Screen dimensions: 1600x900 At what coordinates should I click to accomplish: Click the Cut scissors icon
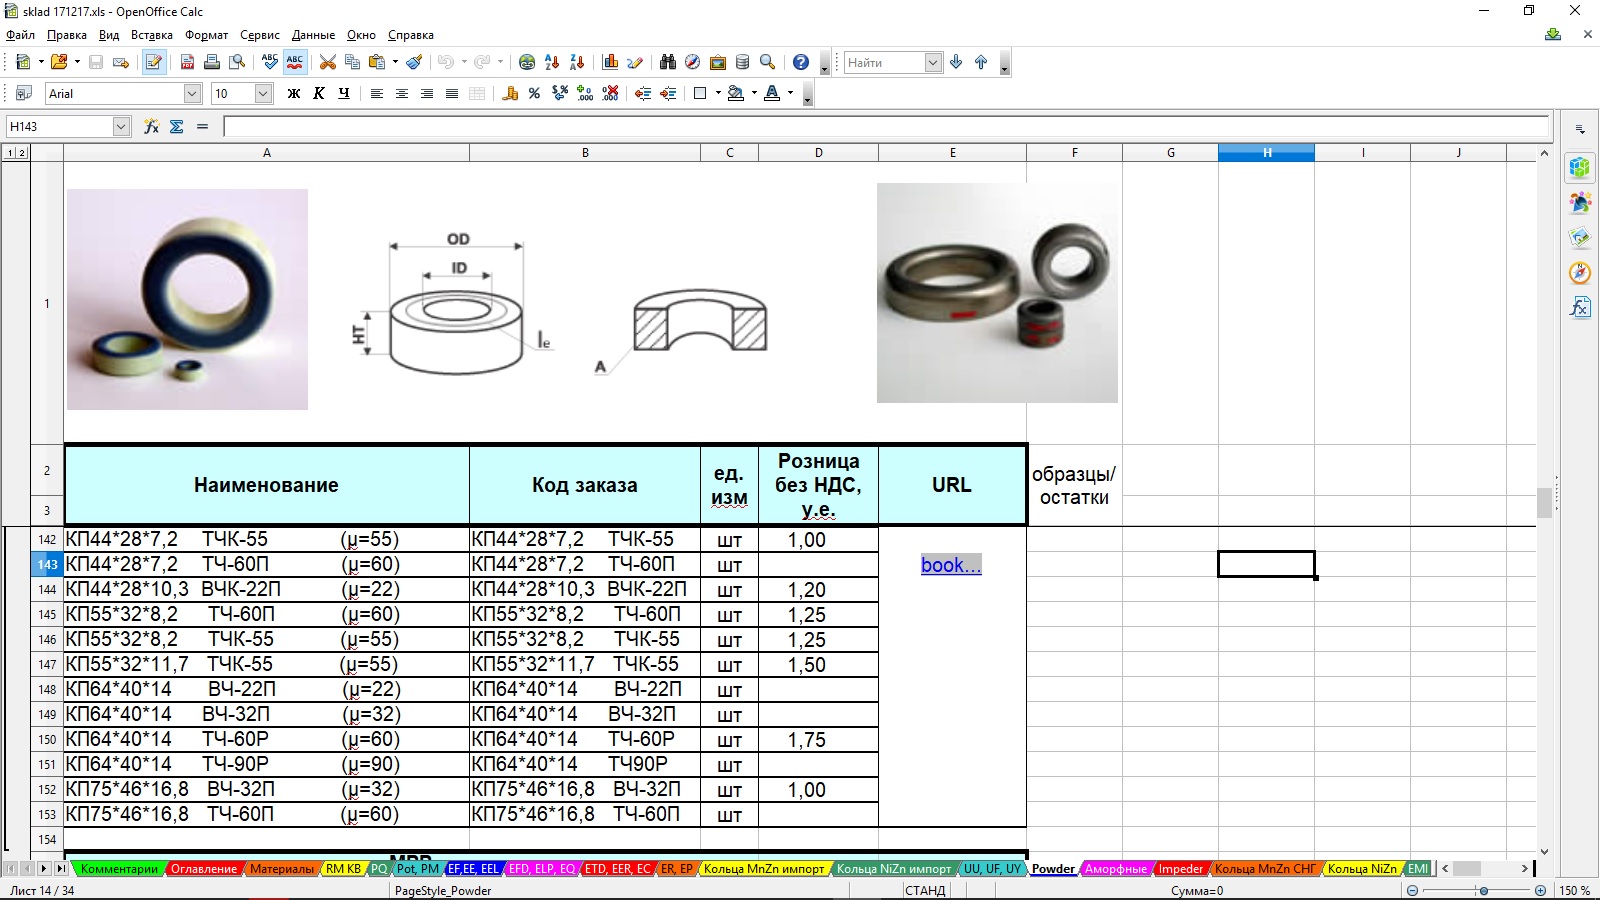[327, 62]
